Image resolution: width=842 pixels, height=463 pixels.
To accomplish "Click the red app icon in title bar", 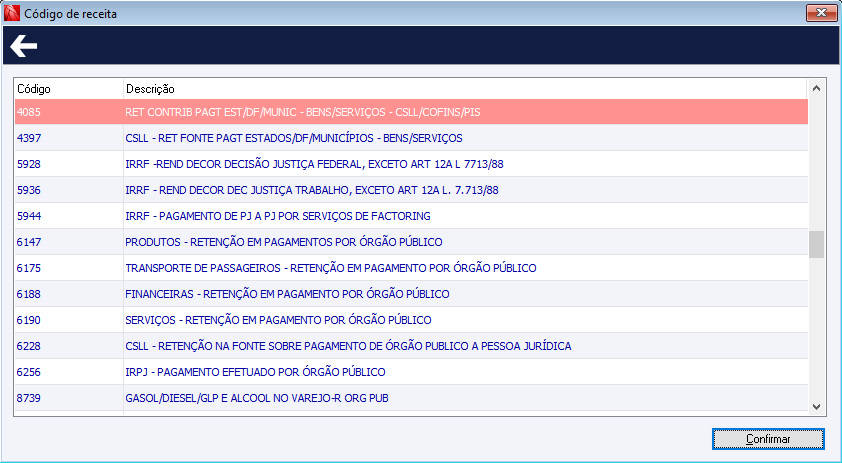I will 11,13.
